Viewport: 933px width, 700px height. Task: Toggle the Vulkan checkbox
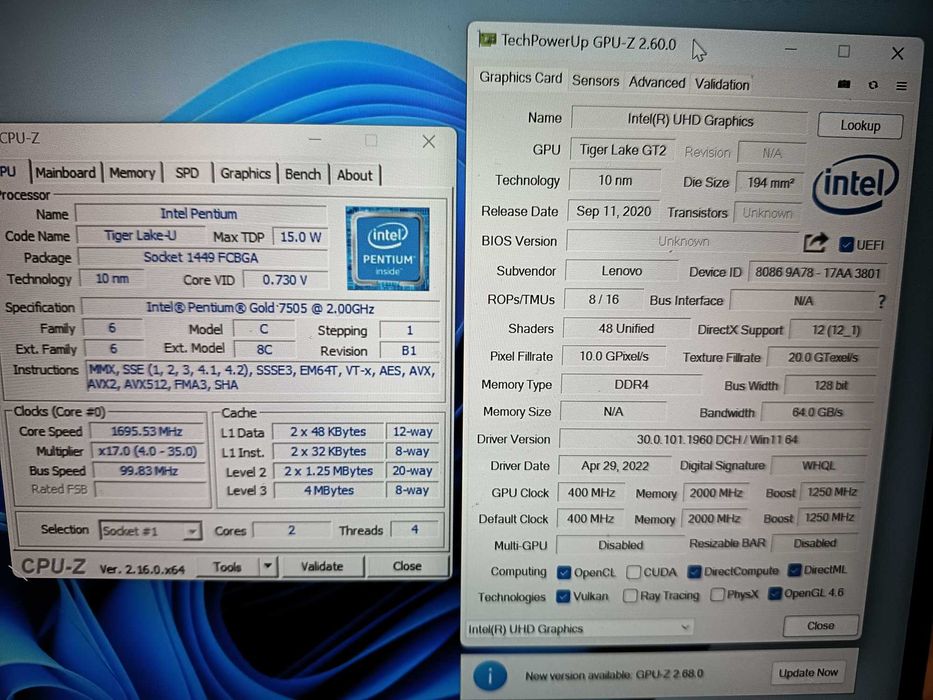click(562, 596)
